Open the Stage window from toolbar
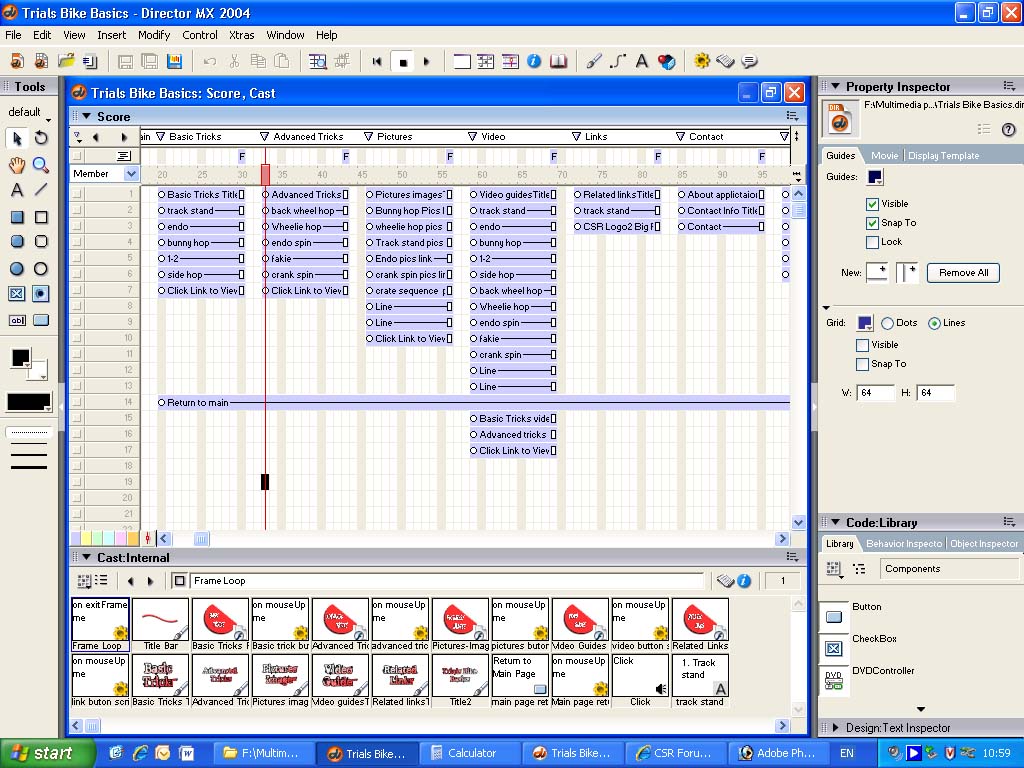This screenshot has width=1024, height=768. click(x=462, y=61)
